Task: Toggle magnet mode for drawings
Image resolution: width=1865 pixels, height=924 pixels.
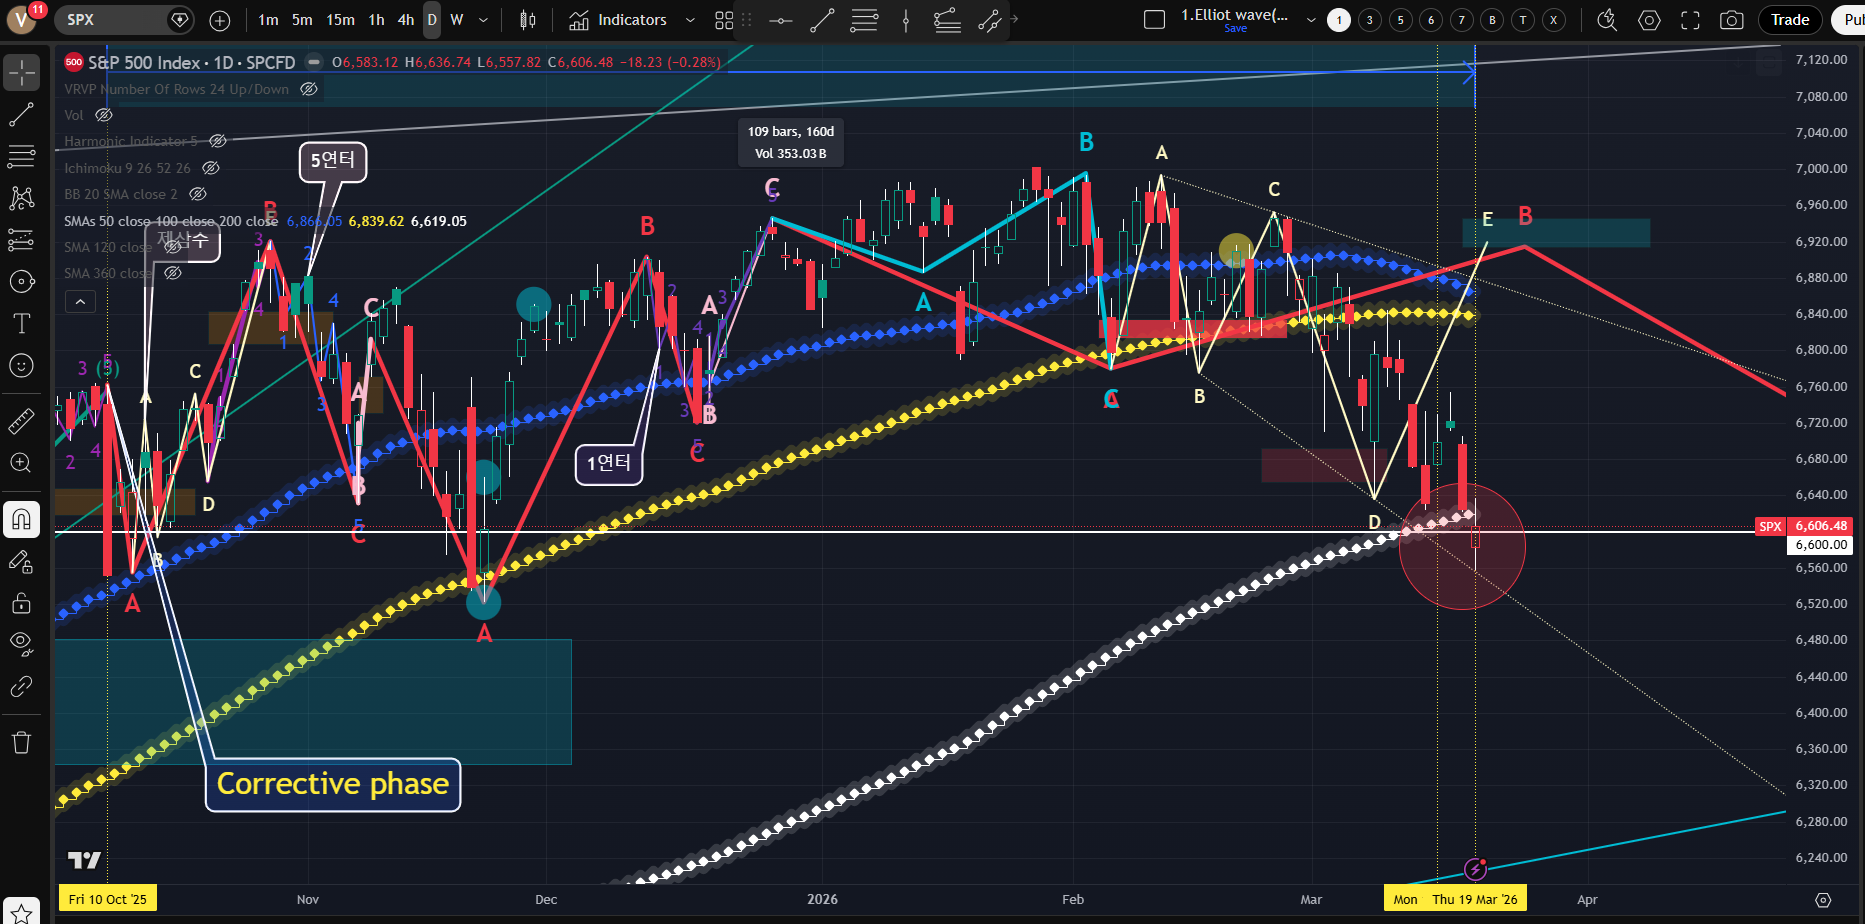Action: [21, 519]
